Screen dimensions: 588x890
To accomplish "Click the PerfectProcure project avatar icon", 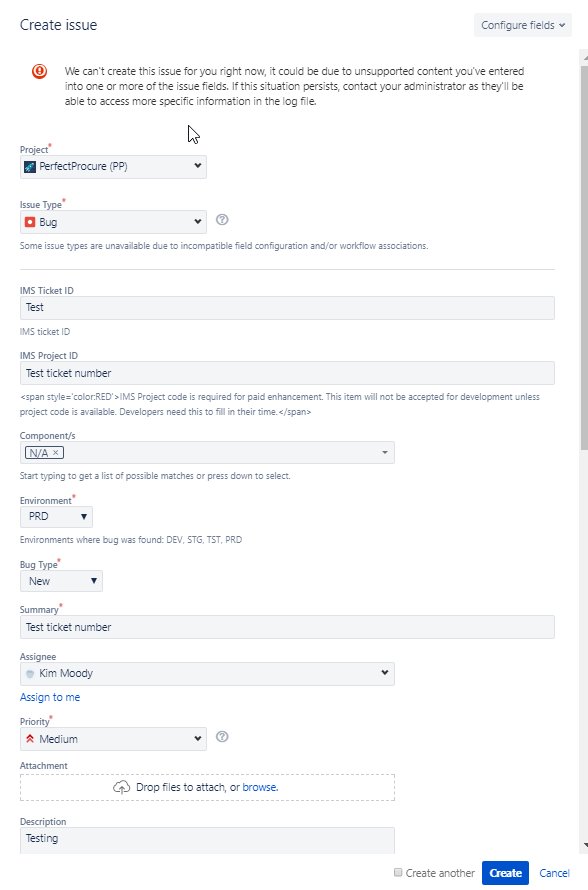I will coord(30,167).
